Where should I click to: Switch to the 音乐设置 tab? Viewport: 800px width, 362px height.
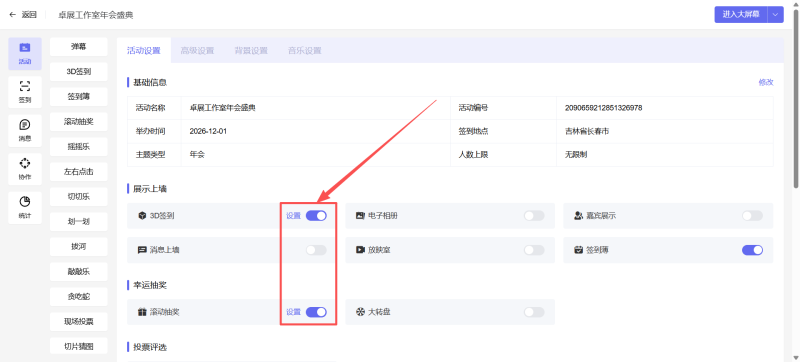(x=305, y=50)
